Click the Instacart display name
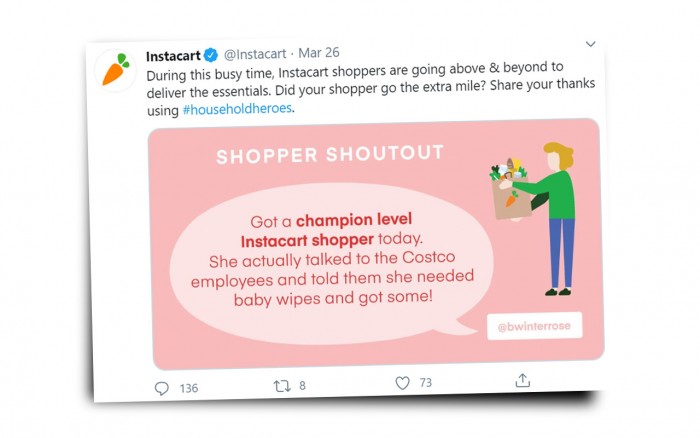The image size is (700, 438). [172, 55]
